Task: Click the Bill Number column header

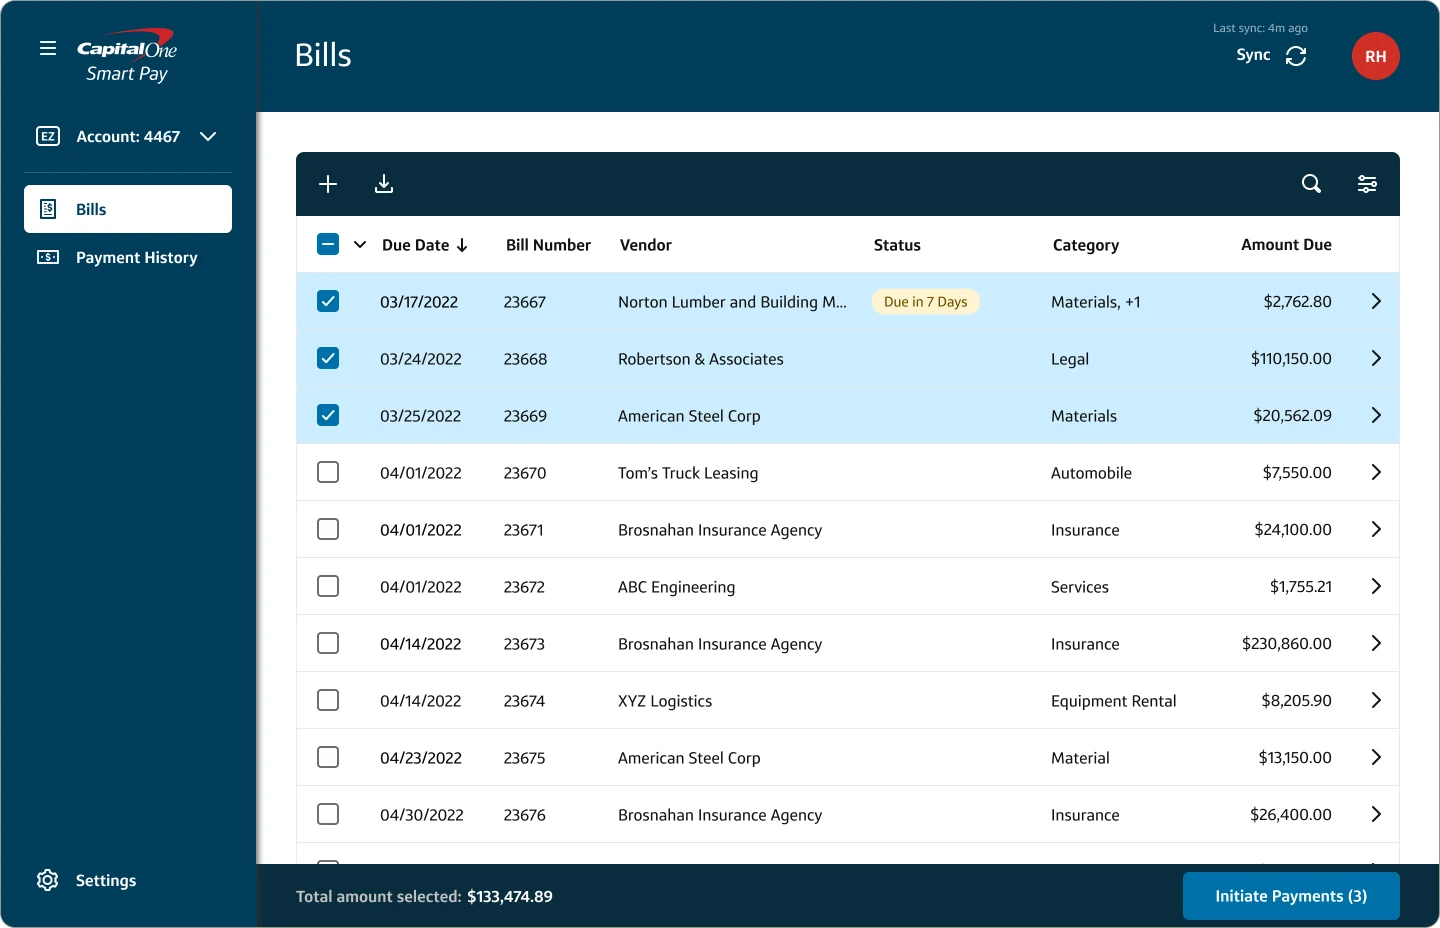Action: [x=548, y=245]
